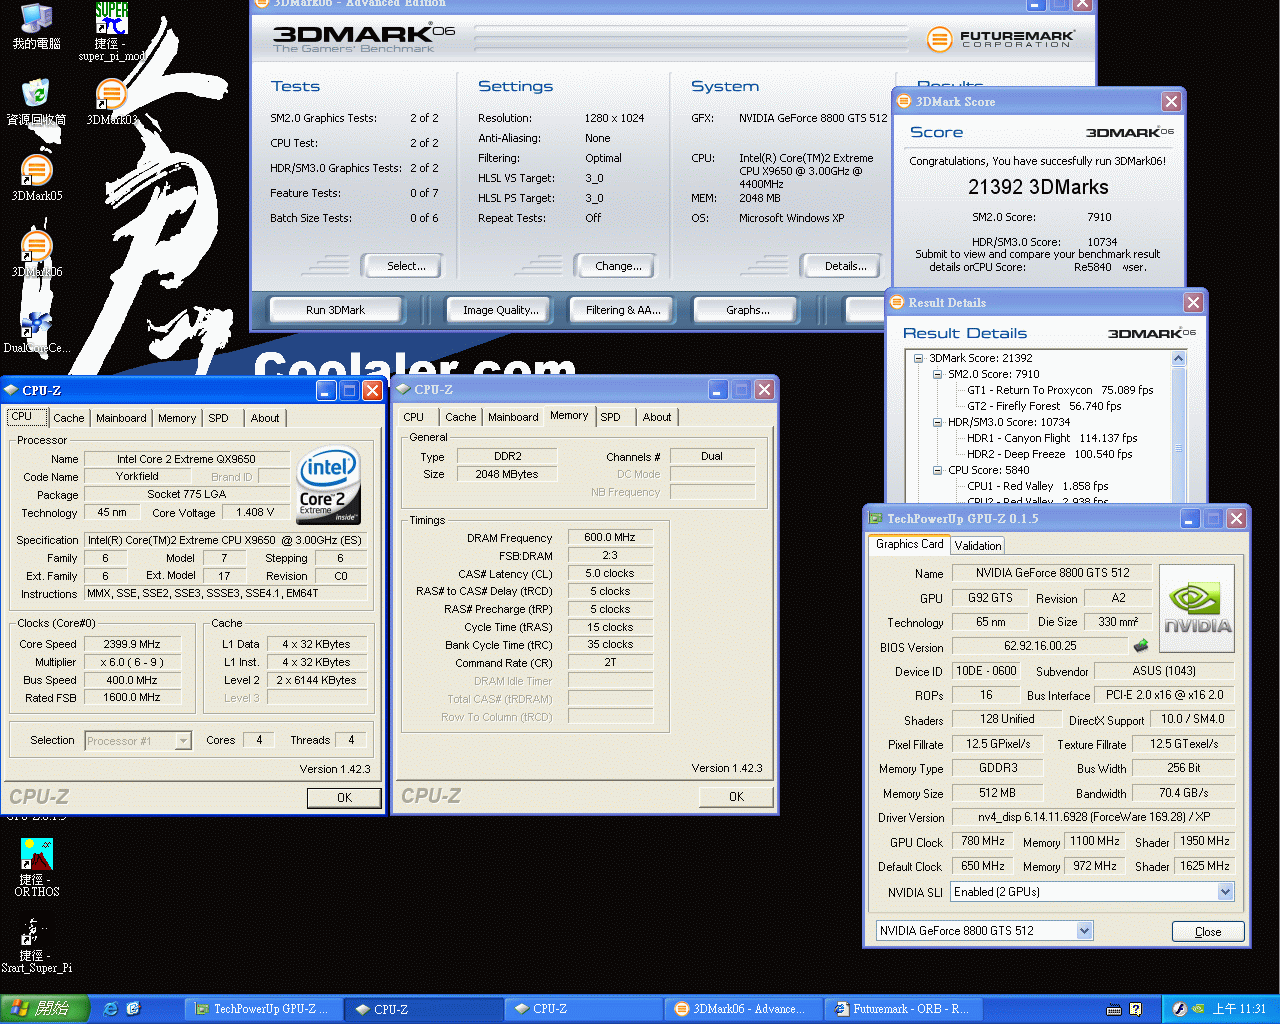The height and width of the screenshot is (1024, 1280).
Task: Click the Futuremark Corporation logo
Action: pyautogui.click(x=1002, y=40)
